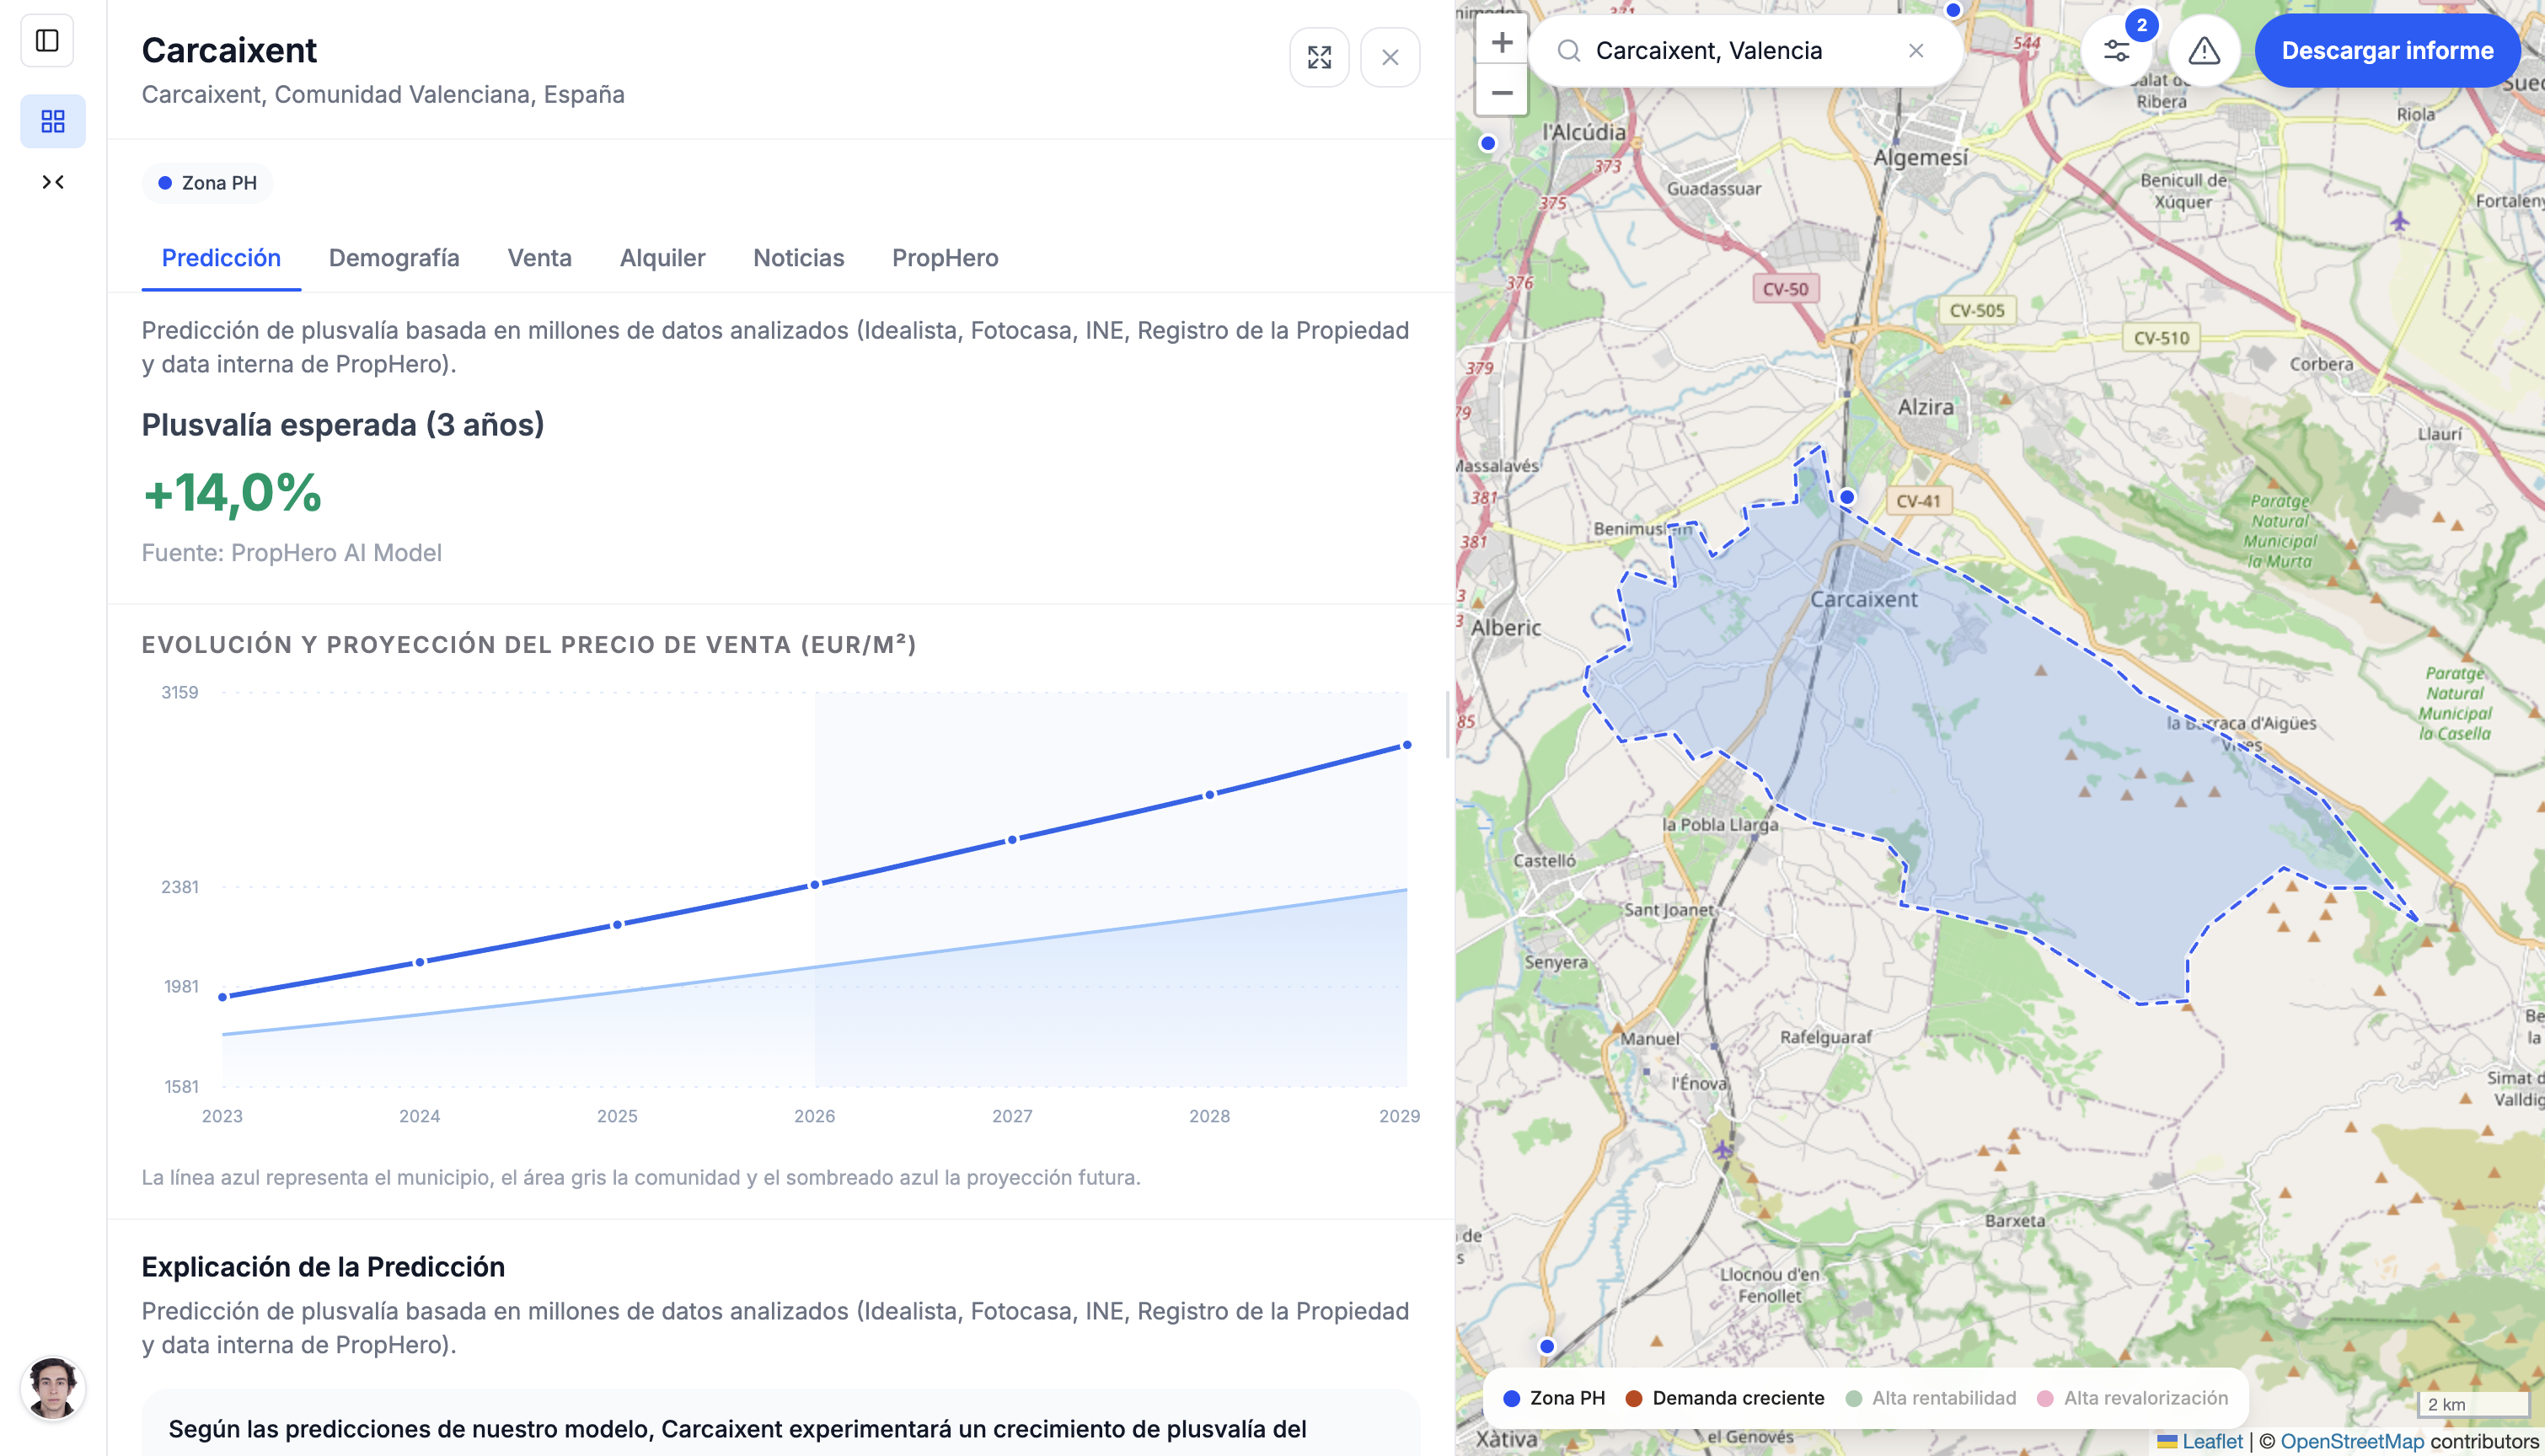This screenshot has width=2545, height=1456.
Task: Click the warning triangle icon on the map
Action: click(x=2203, y=51)
